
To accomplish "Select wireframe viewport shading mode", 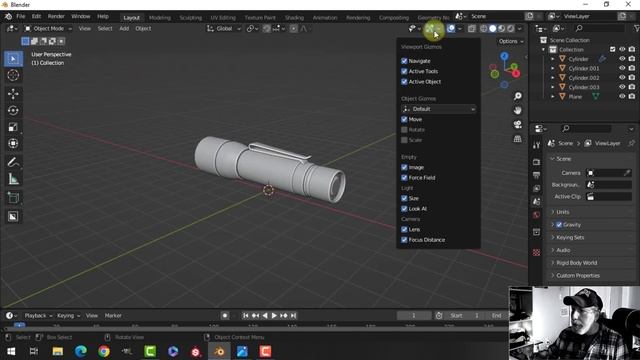I will [484, 29].
